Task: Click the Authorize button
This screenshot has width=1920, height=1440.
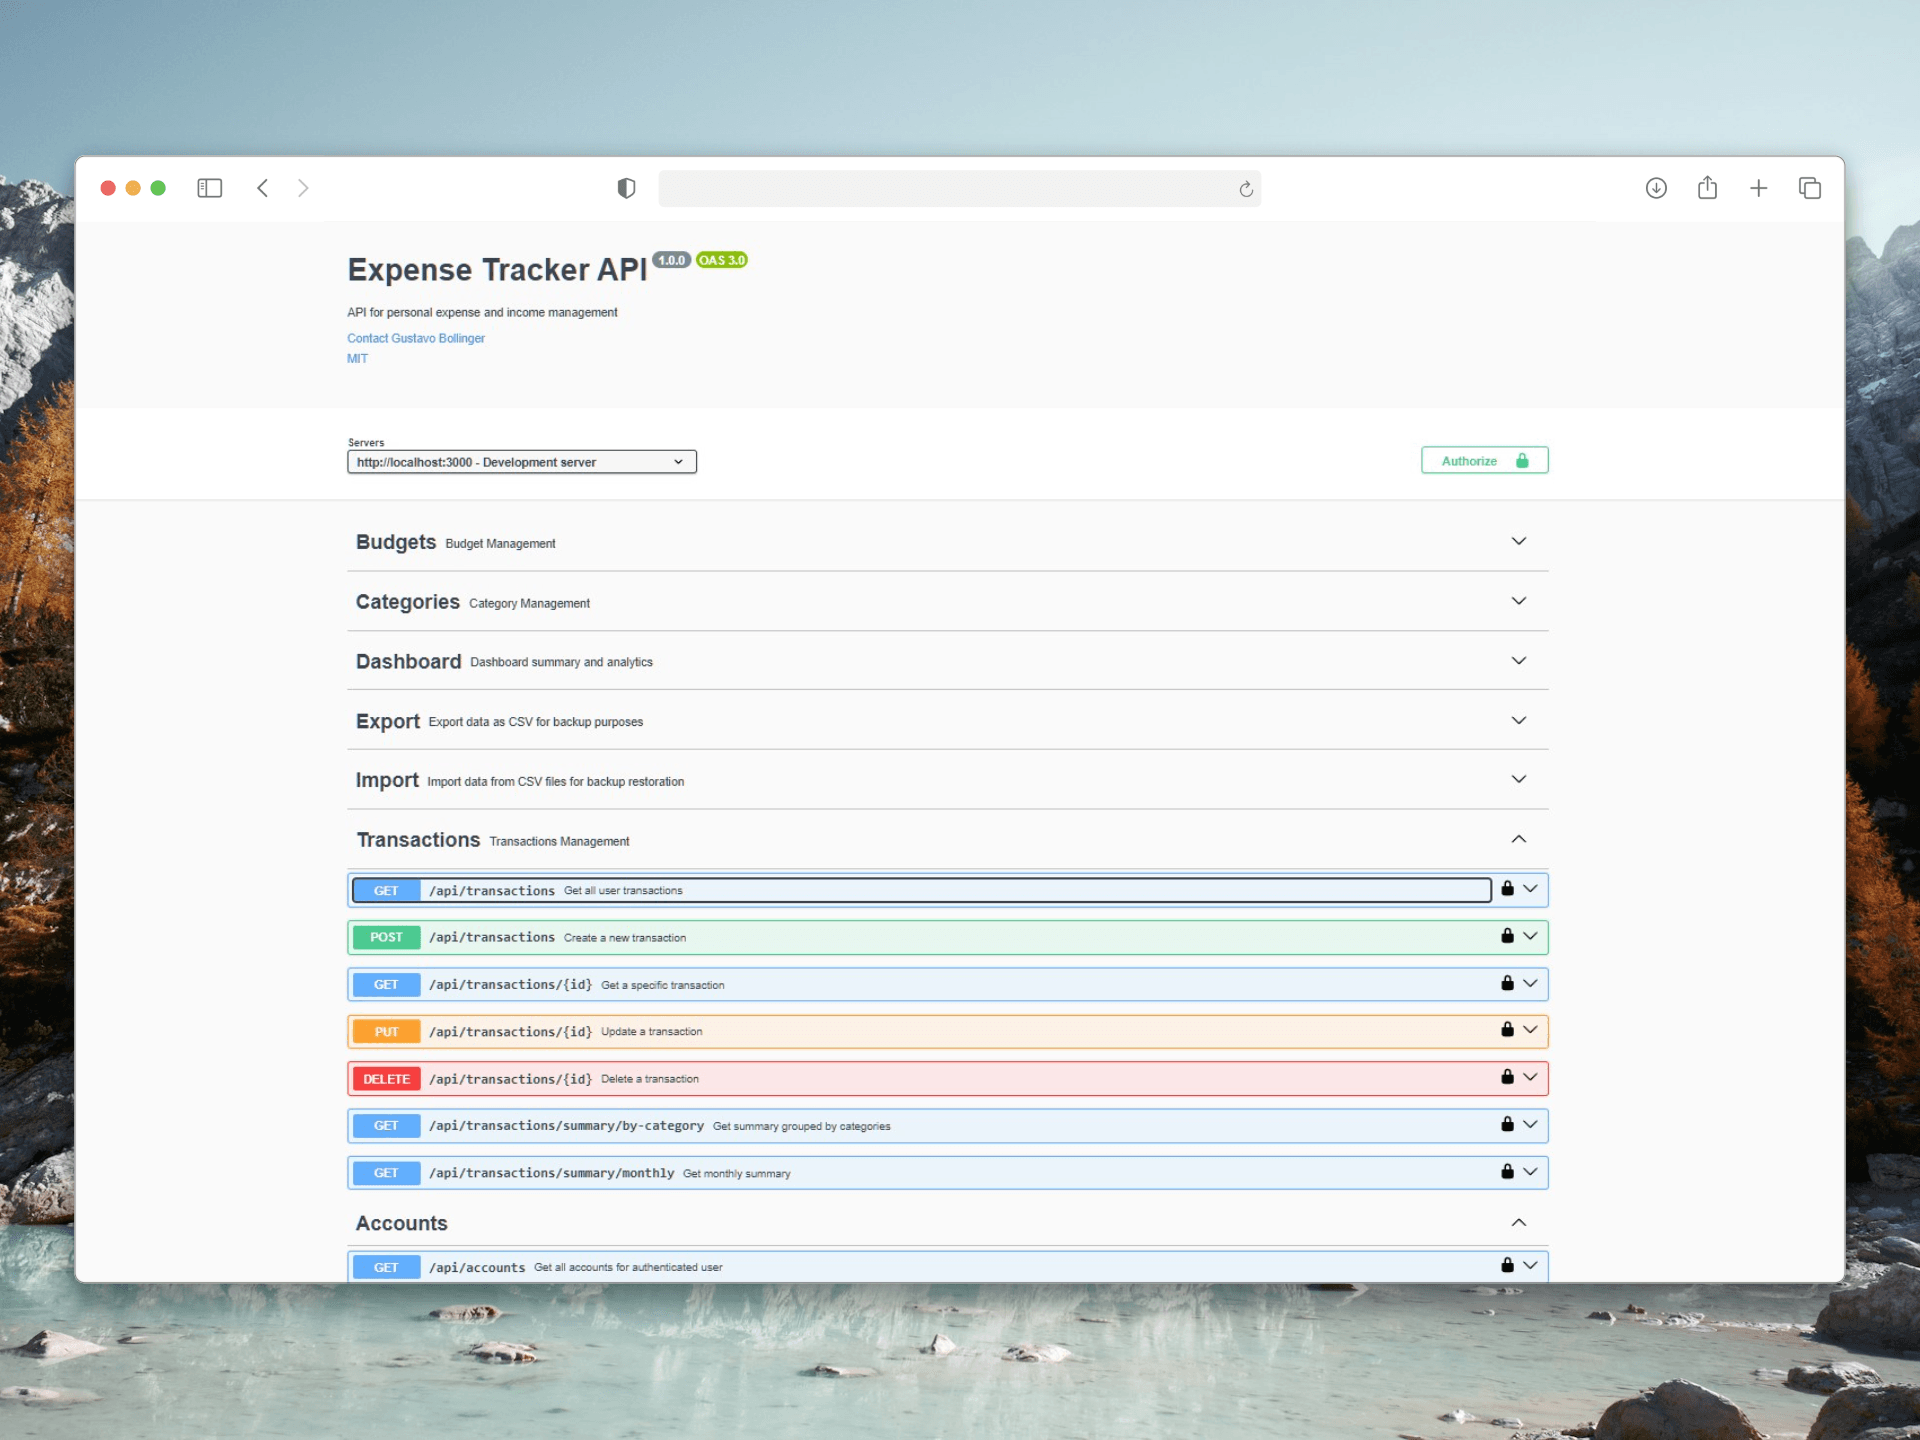Action: pos(1484,461)
